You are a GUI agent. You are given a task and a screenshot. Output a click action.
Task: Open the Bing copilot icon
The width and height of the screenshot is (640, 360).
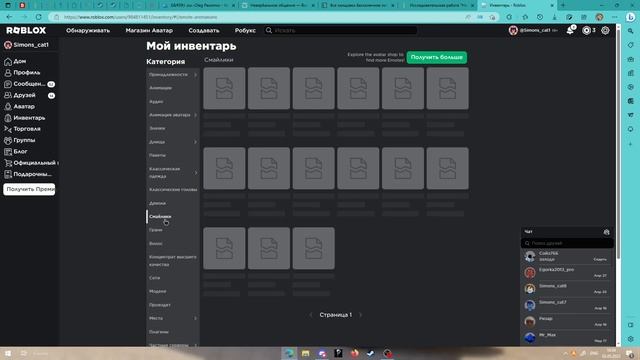[631, 17]
